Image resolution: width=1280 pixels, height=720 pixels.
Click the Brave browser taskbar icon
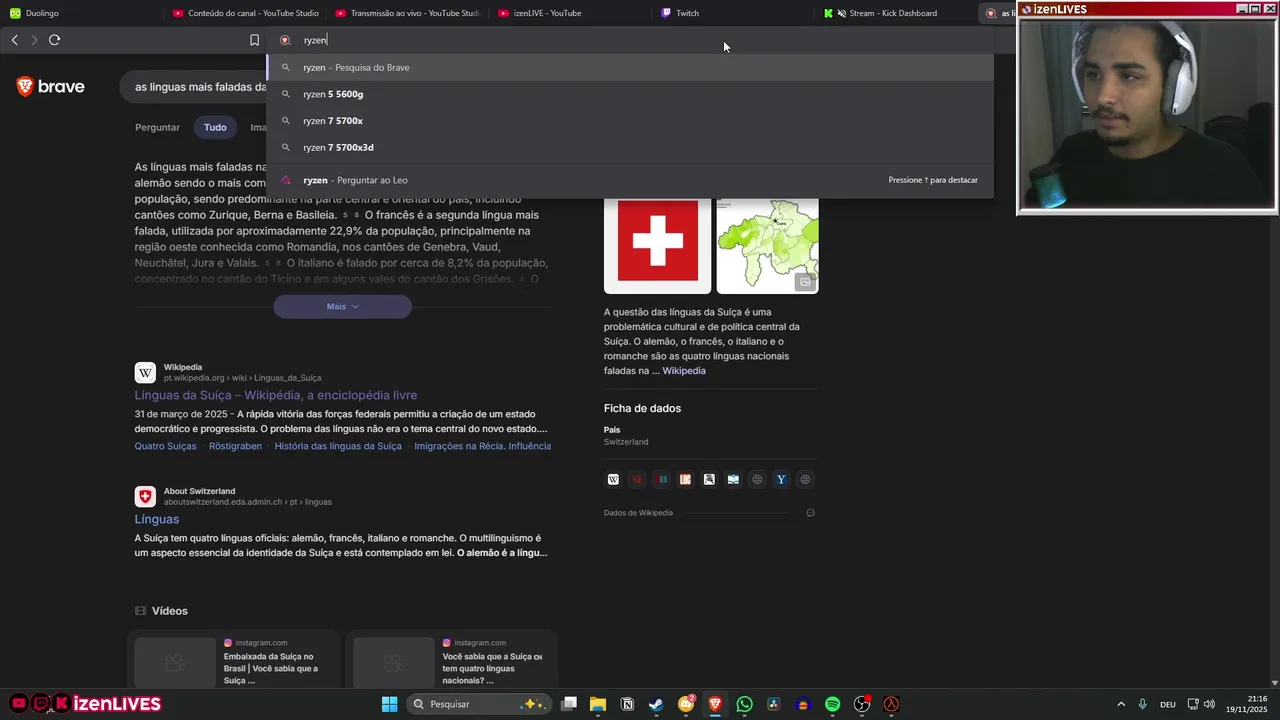point(715,704)
